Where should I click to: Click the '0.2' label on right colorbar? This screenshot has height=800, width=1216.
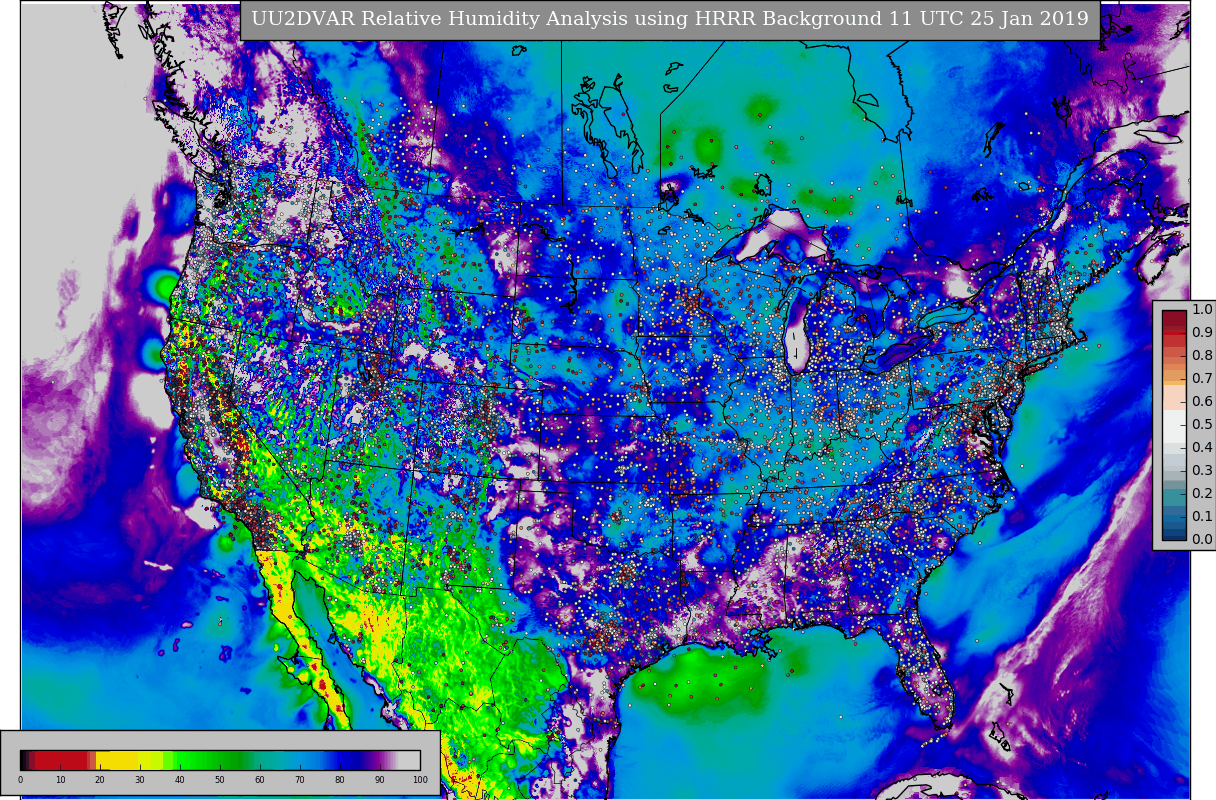click(x=1202, y=494)
